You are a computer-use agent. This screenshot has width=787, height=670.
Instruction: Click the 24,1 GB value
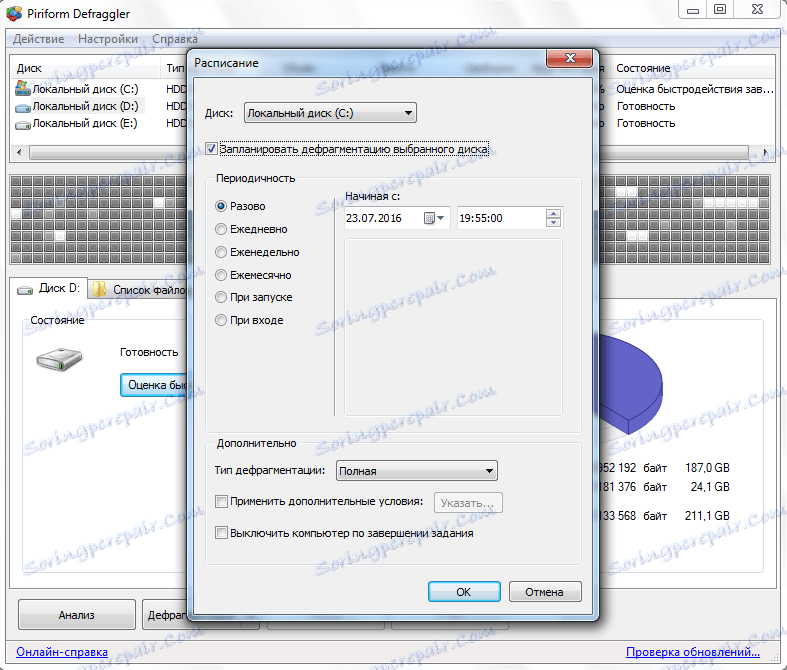coord(710,487)
